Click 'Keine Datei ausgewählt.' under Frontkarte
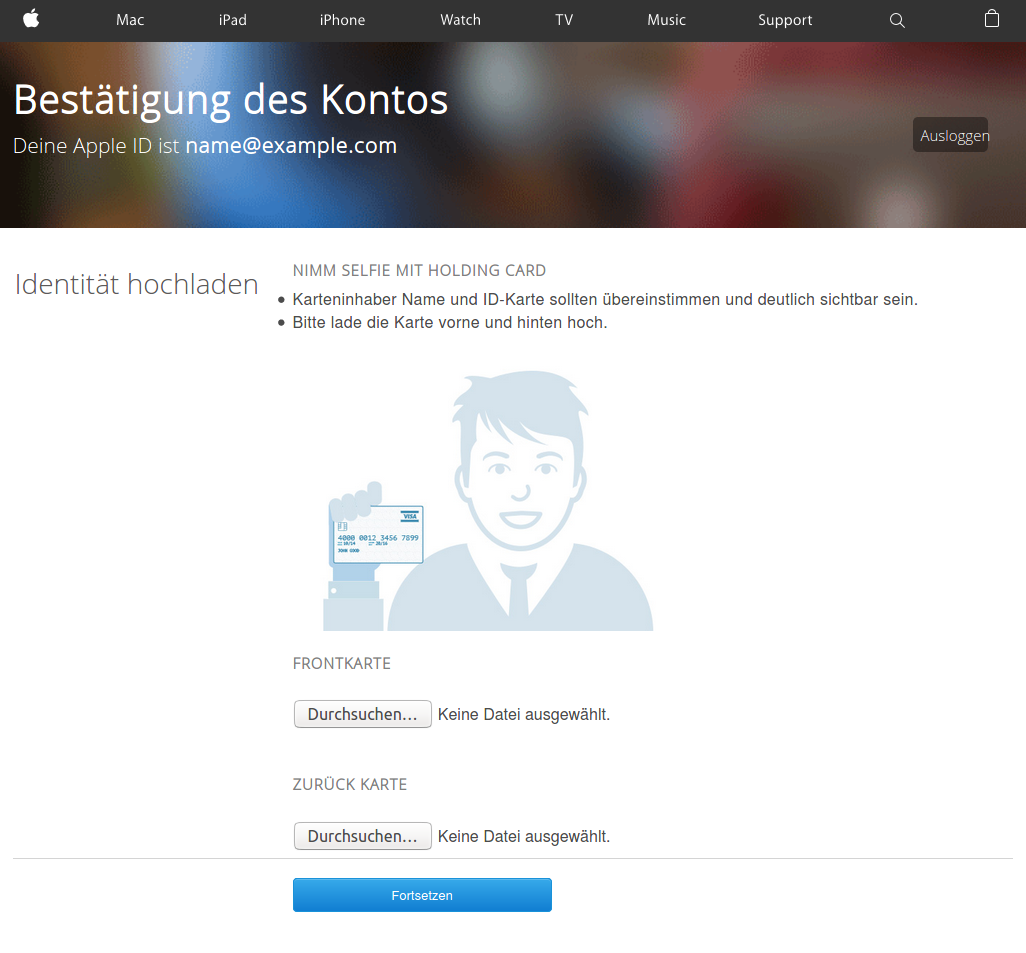The image size is (1026, 953). tap(523, 715)
